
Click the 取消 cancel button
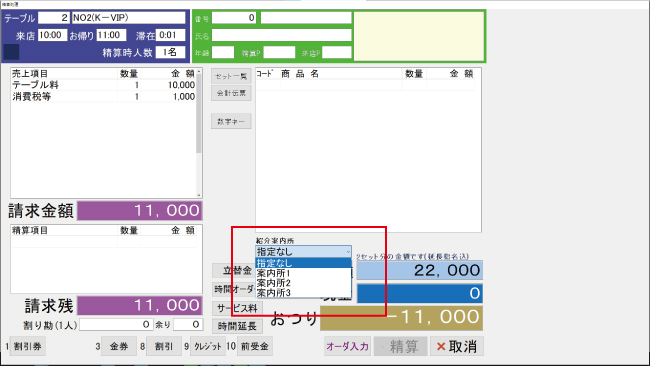pos(457,347)
